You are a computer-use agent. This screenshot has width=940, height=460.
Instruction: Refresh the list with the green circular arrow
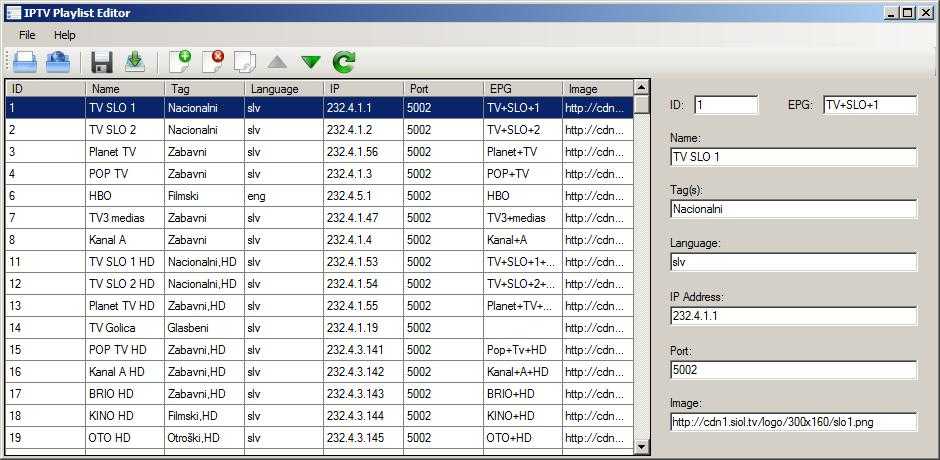tap(344, 62)
